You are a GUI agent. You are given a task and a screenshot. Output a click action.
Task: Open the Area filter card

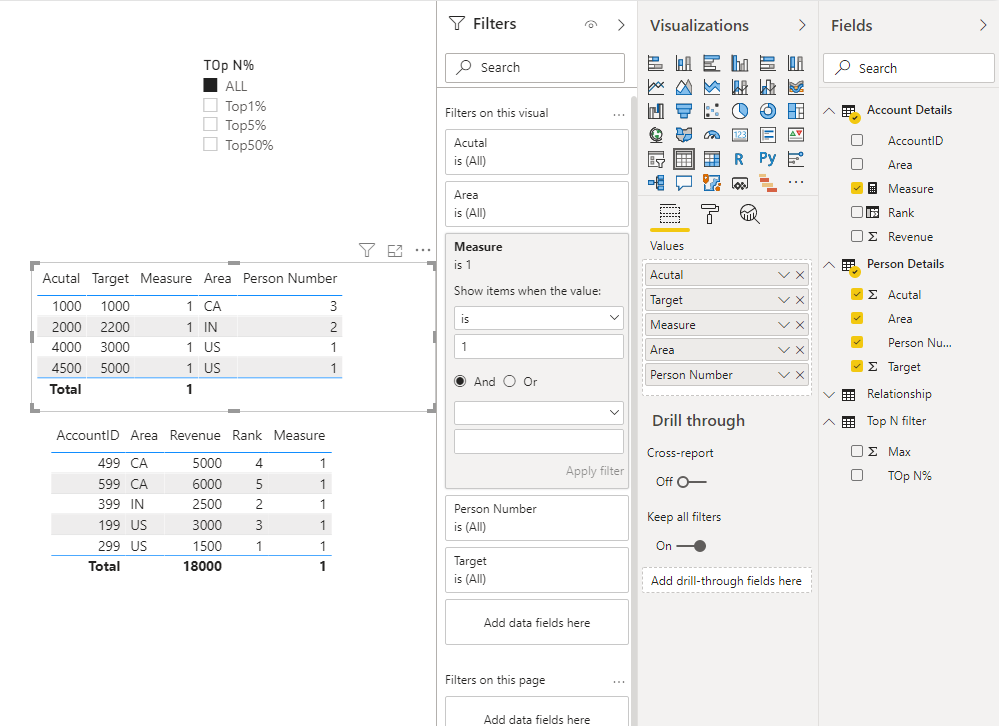pyautogui.click(x=536, y=204)
